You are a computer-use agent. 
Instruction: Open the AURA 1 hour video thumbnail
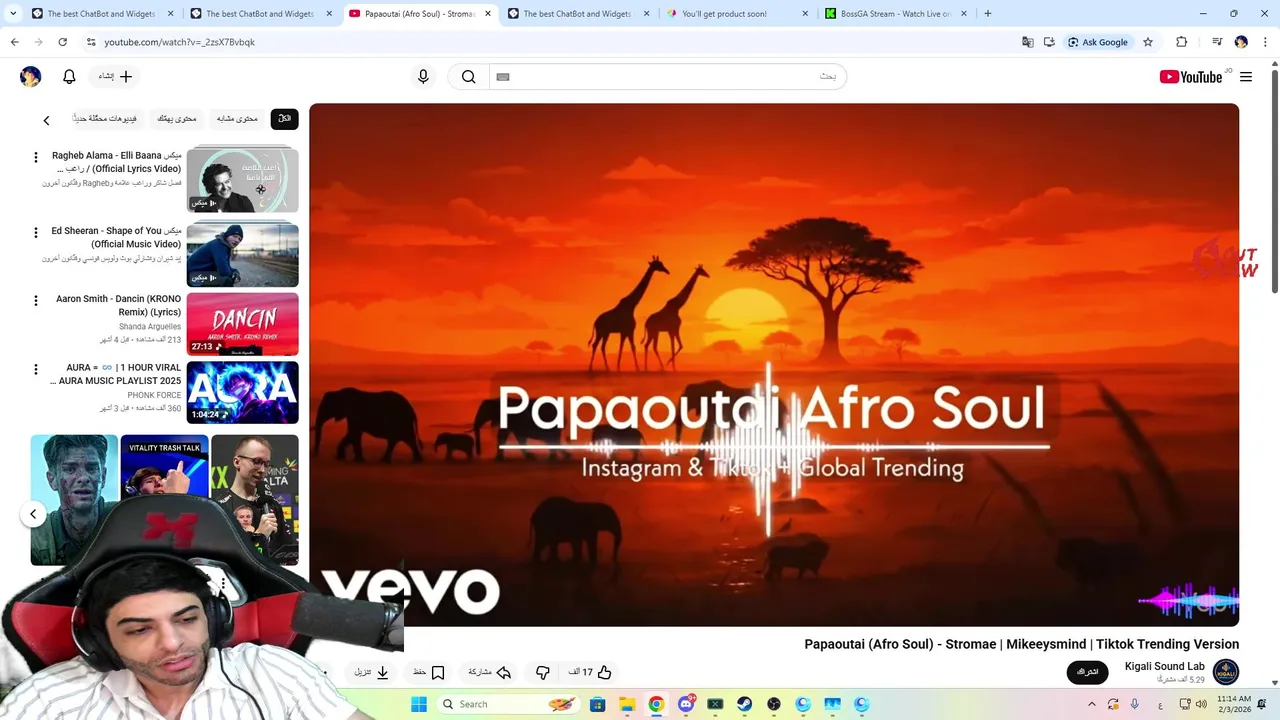click(242, 392)
